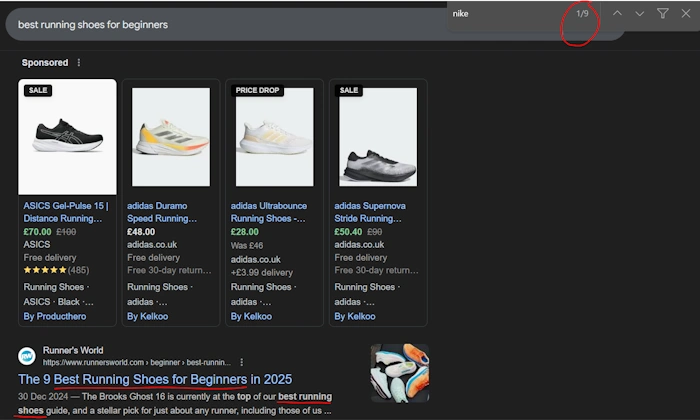Click the SALE badge on ASICS card

38,90
